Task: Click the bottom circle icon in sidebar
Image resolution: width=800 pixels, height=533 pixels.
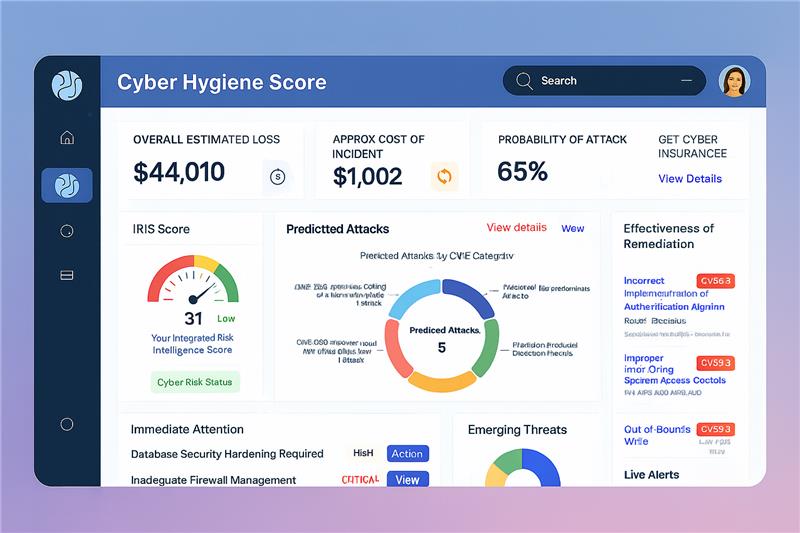Action: point(67,424)
